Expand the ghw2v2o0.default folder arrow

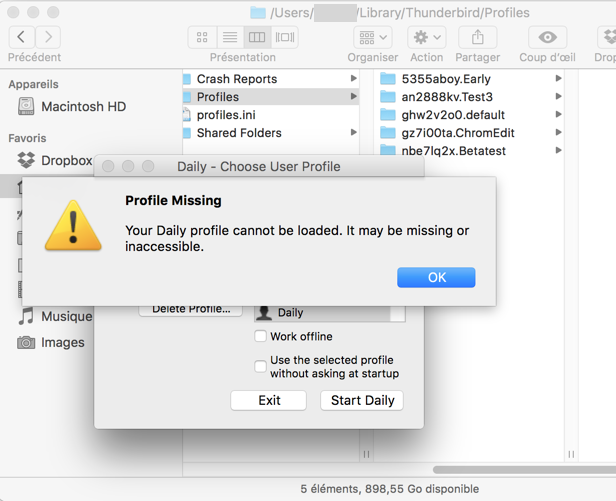click(558, 114)
